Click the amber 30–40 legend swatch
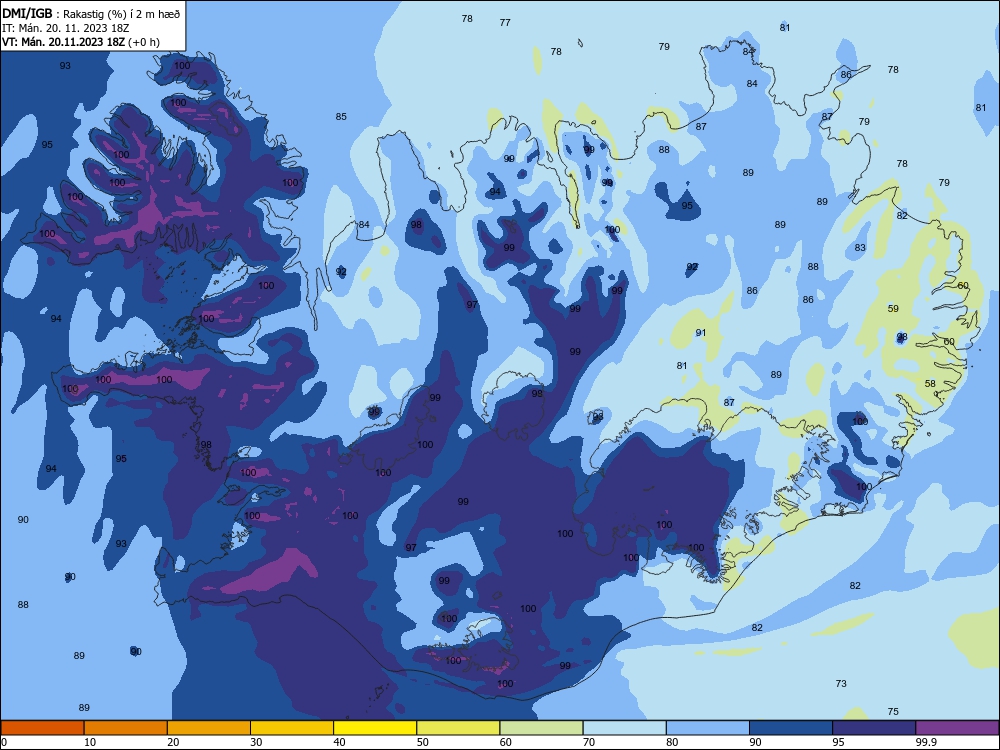 tap(292, 728)
